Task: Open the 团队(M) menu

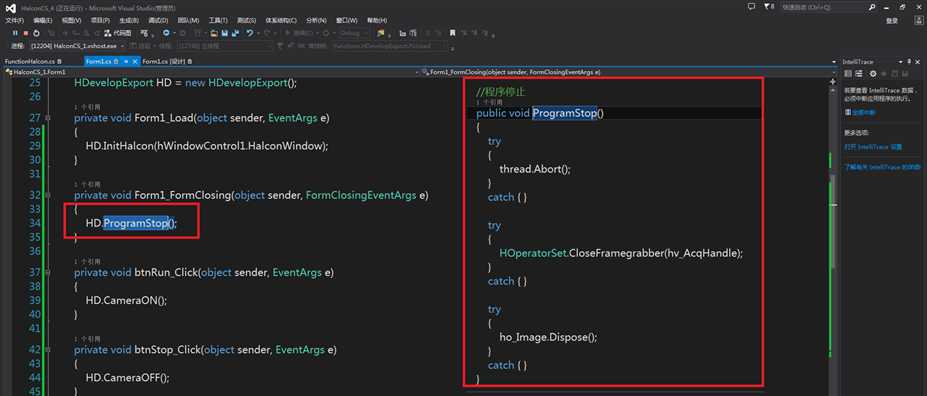Action: [188, 20]
